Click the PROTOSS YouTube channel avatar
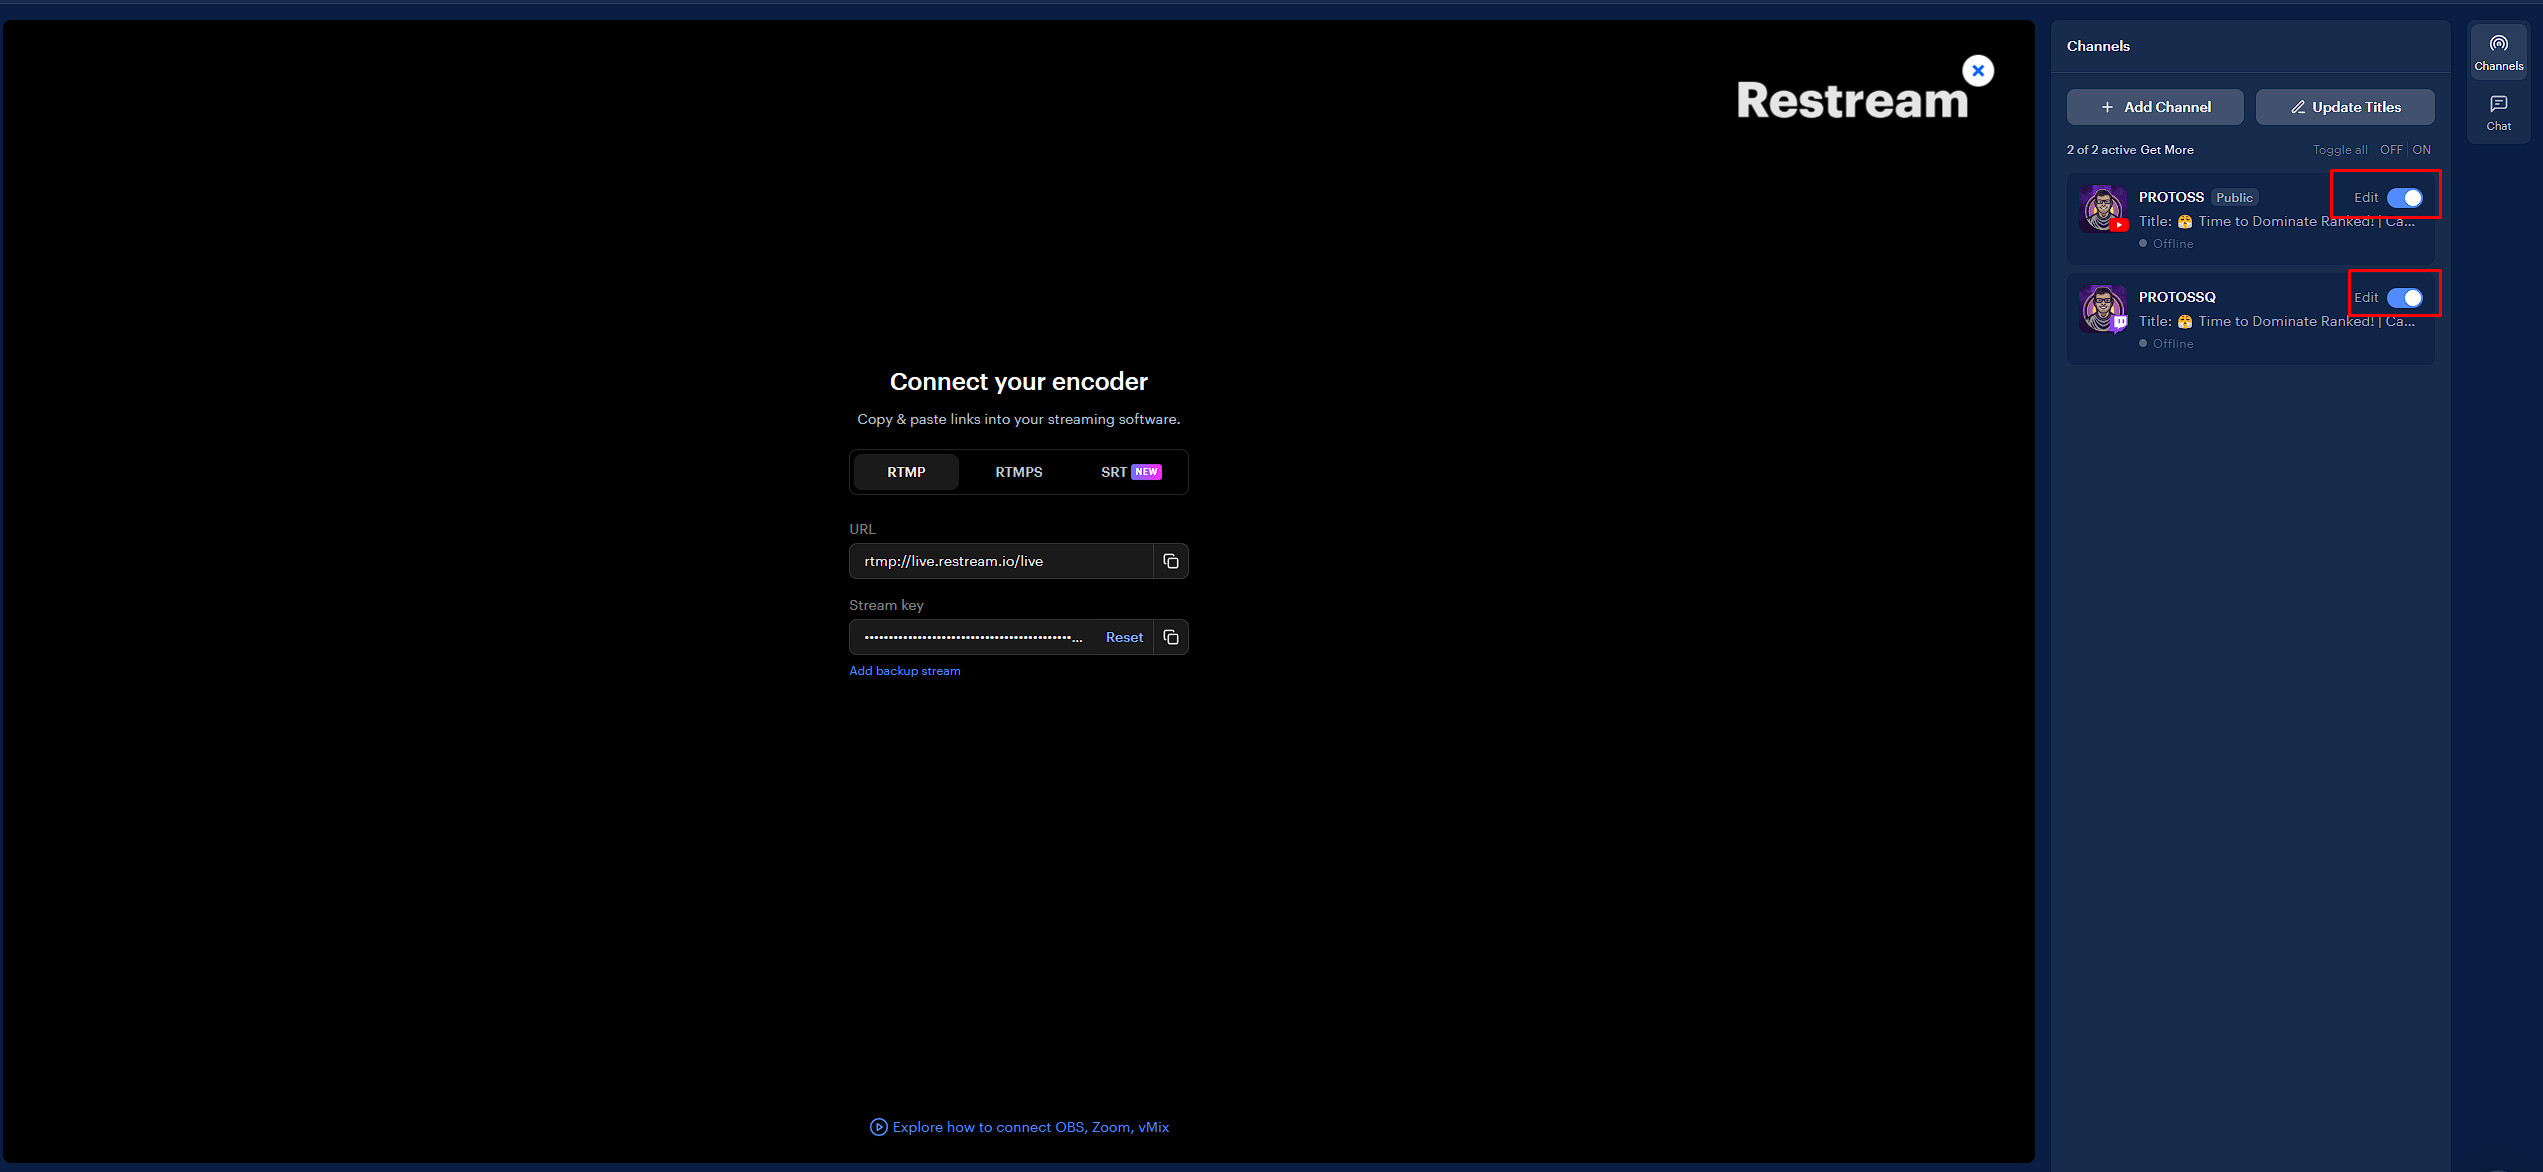Screen dimensions: 2543x1172 (x=2104, y=209)
